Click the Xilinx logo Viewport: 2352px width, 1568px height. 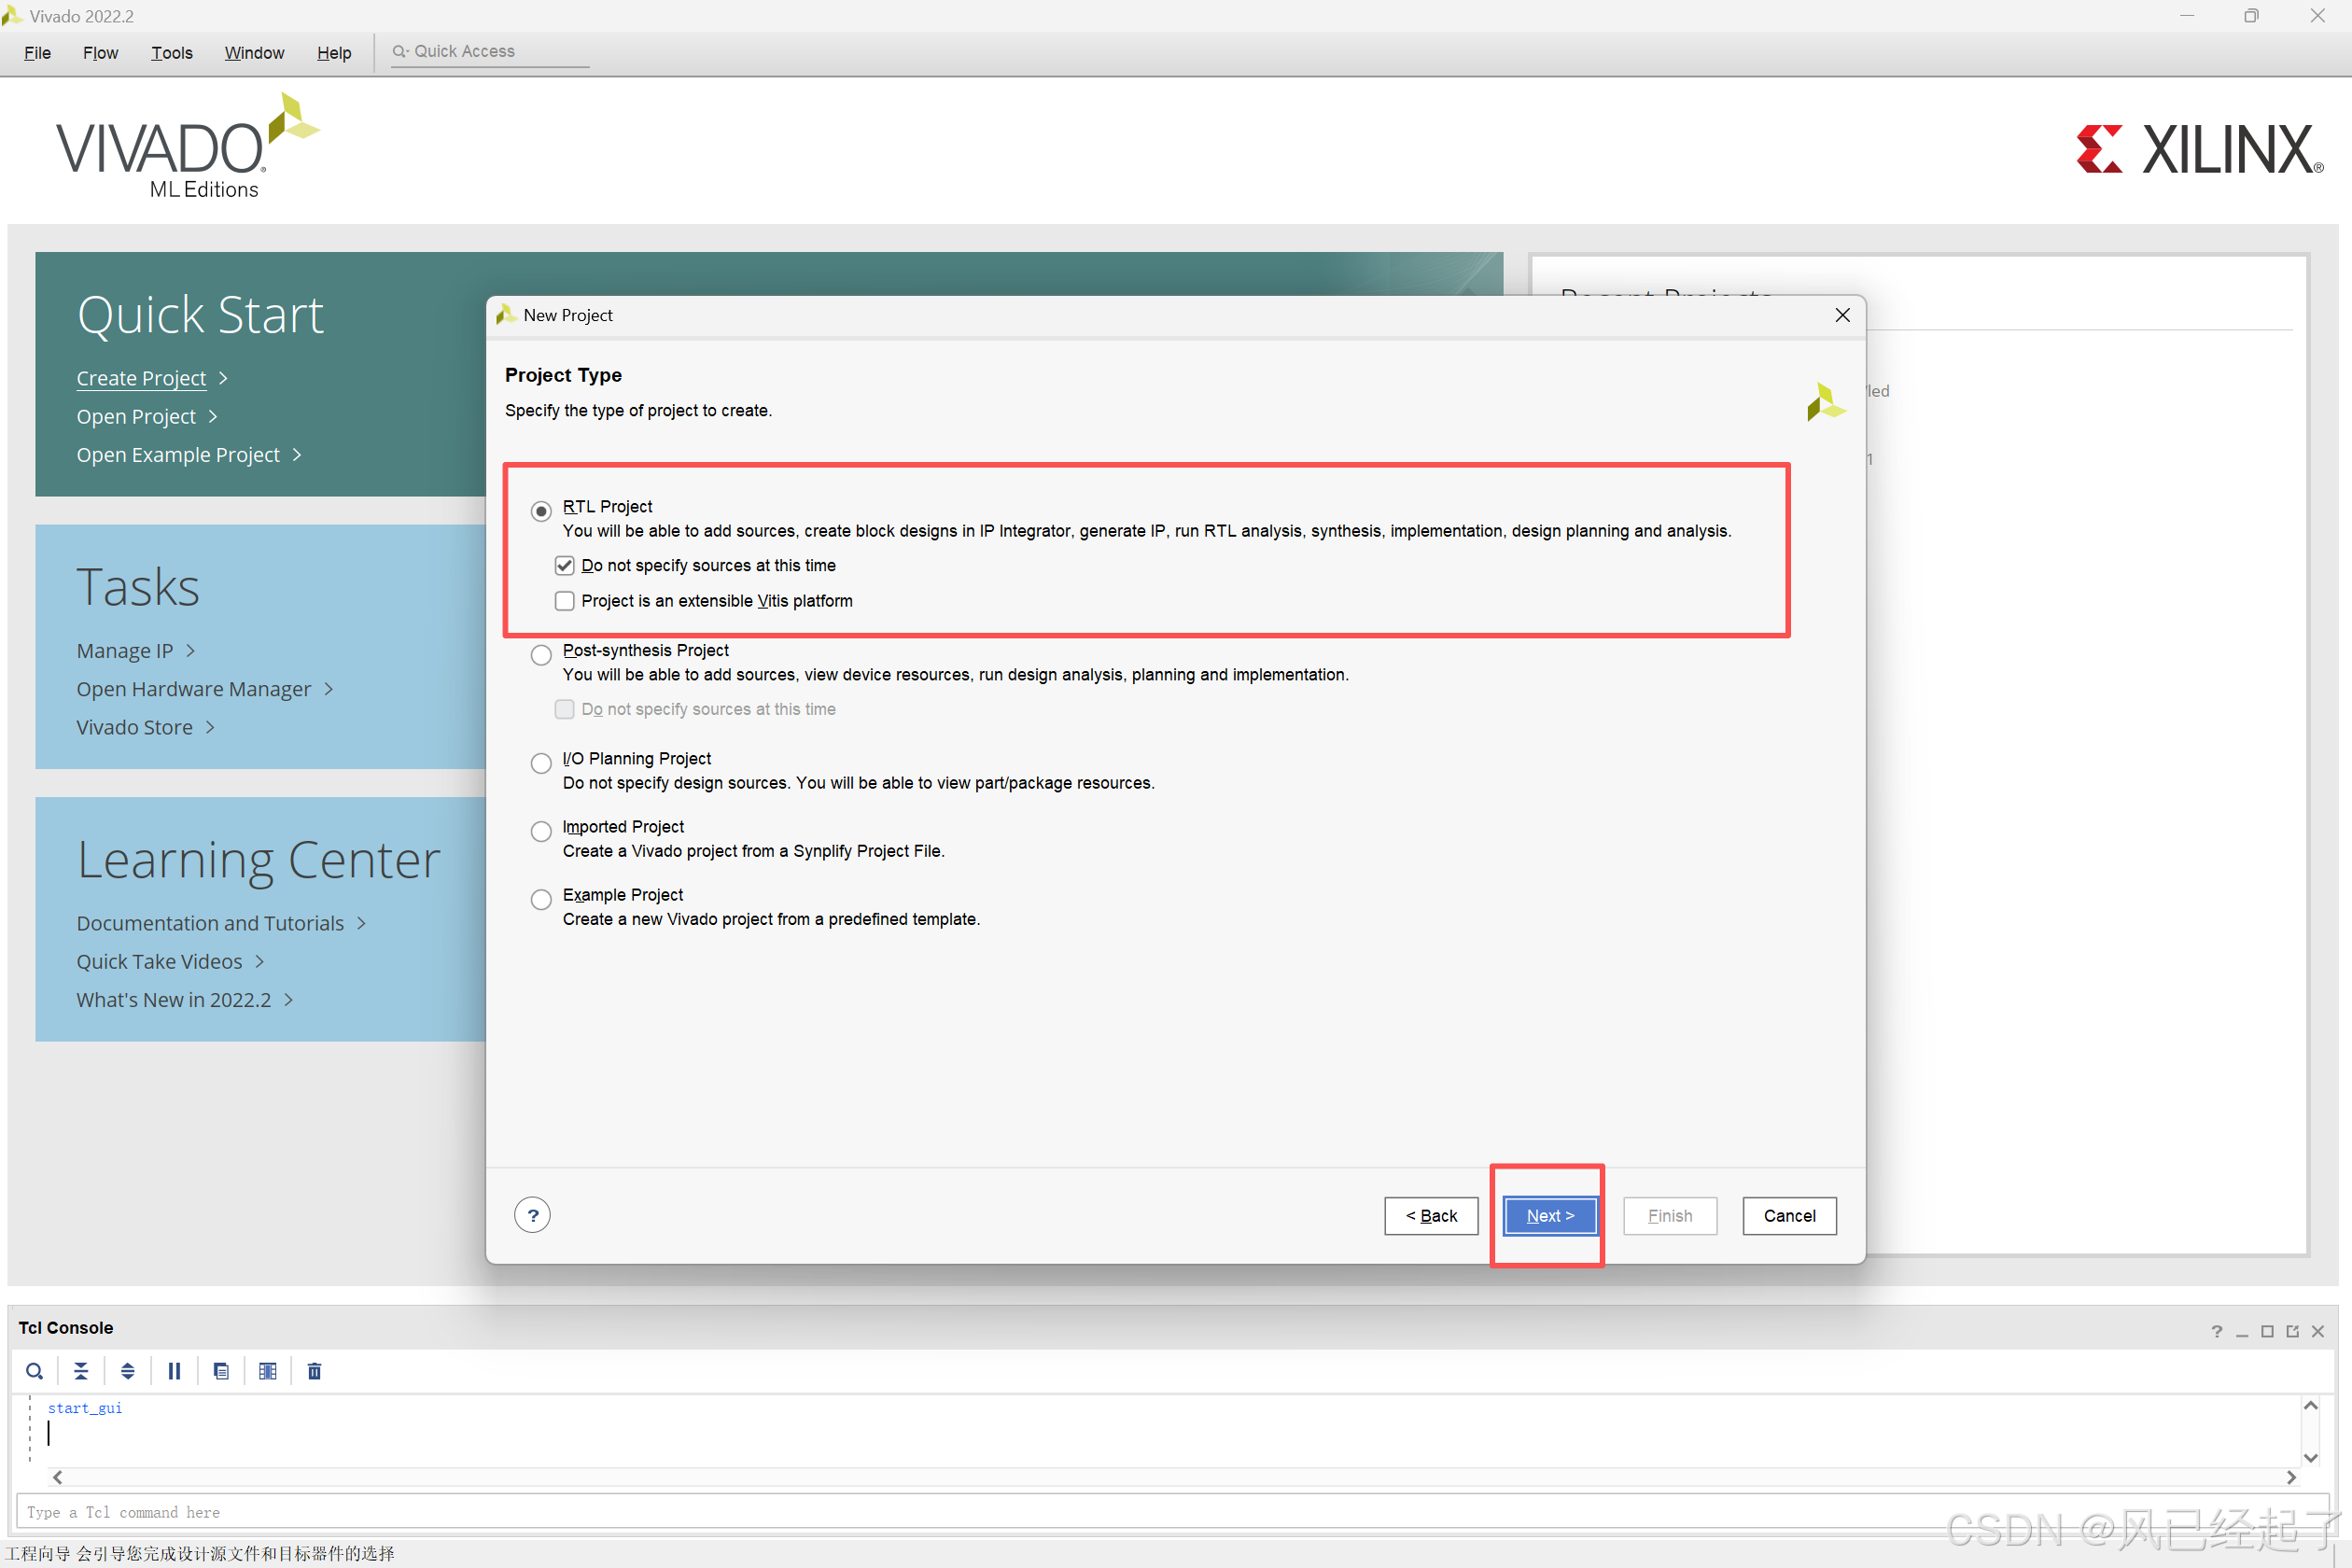(x=2199, y=150)
